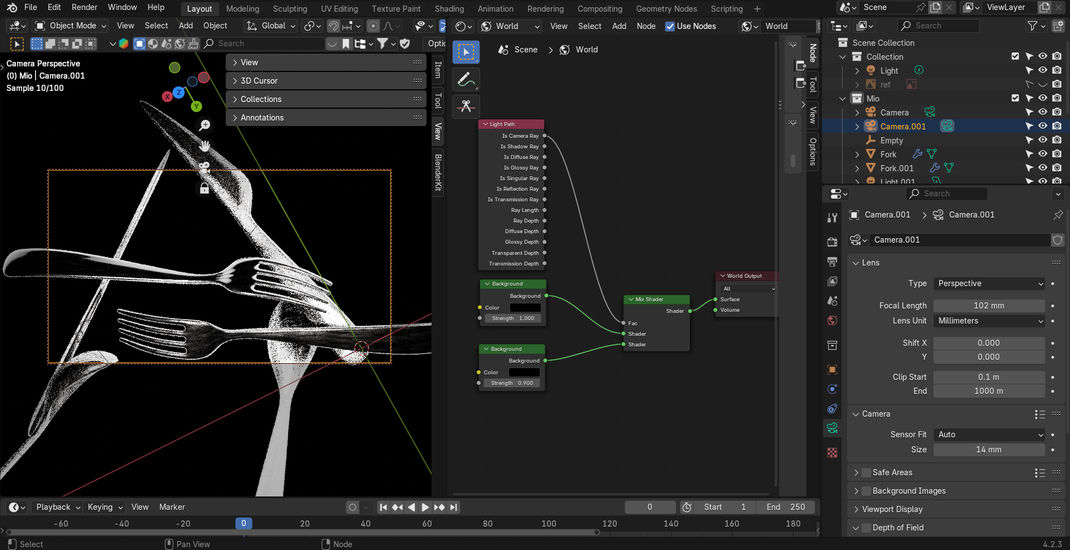
Task: Select the Links Cut scissors tool
Action: [466, 106]
